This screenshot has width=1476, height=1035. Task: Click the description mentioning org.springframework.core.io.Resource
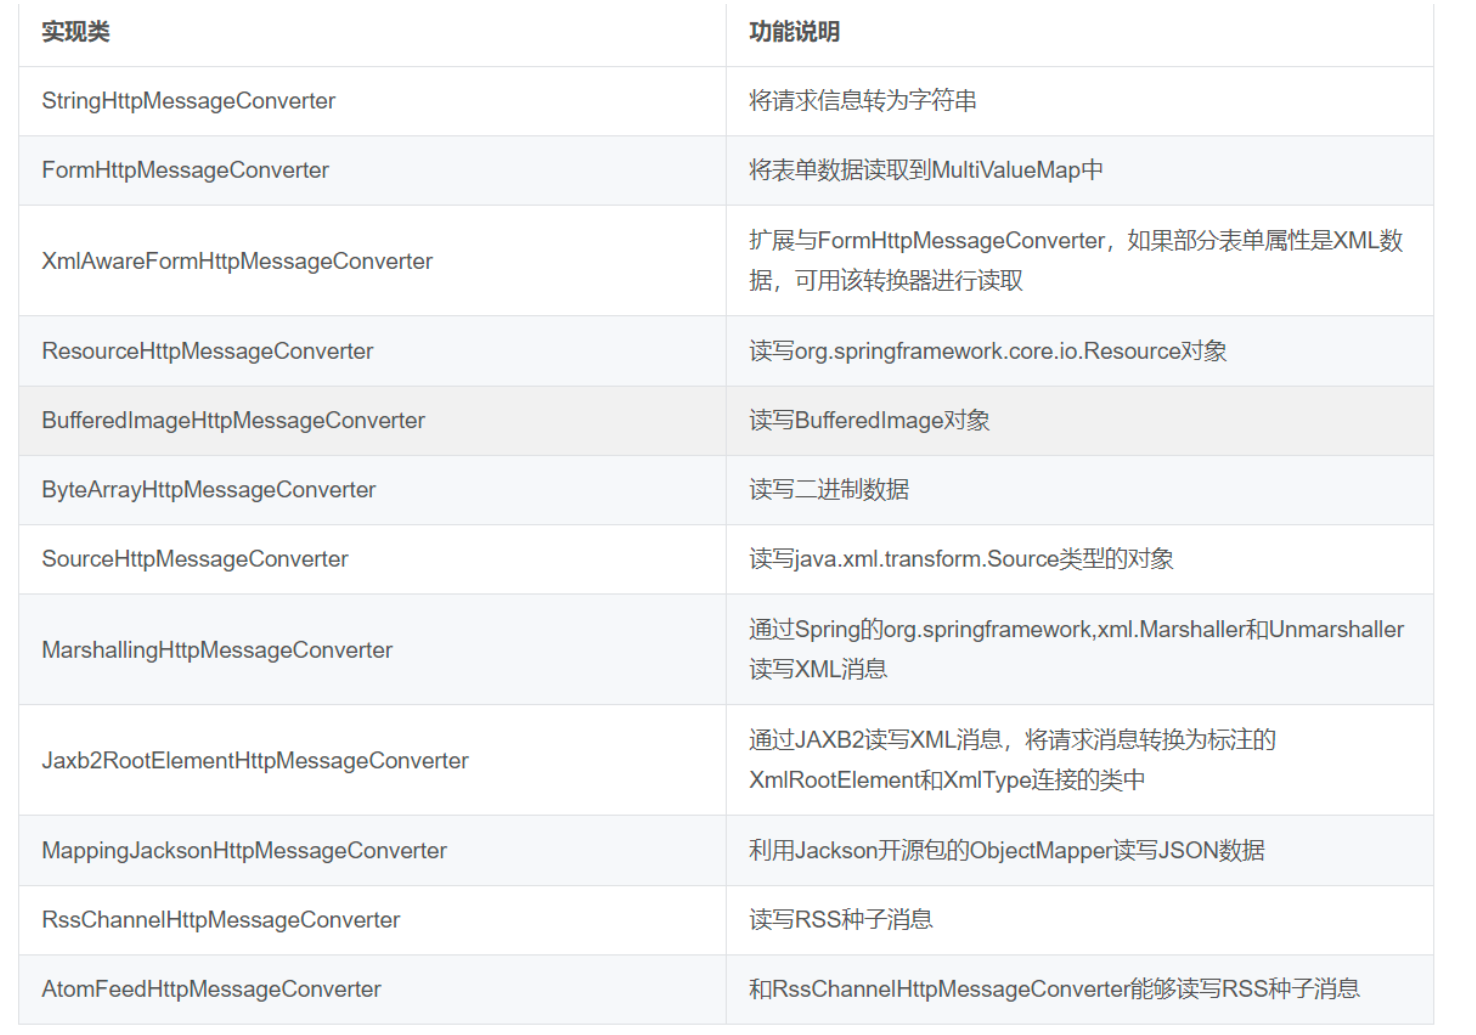tap(987, 351)
